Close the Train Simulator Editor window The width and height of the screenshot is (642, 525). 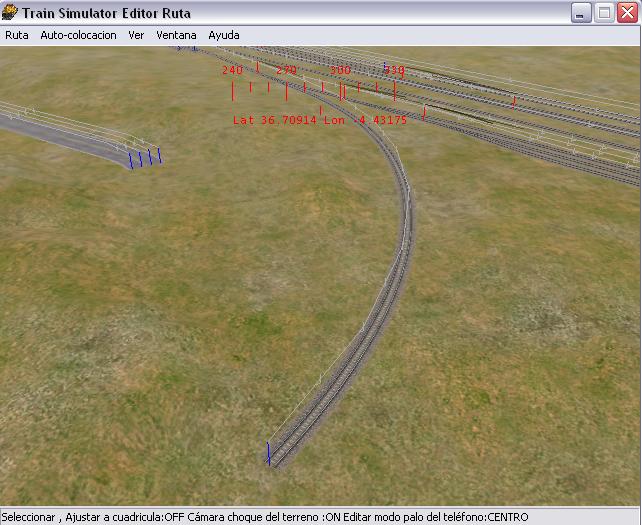[x=627, y=13]
